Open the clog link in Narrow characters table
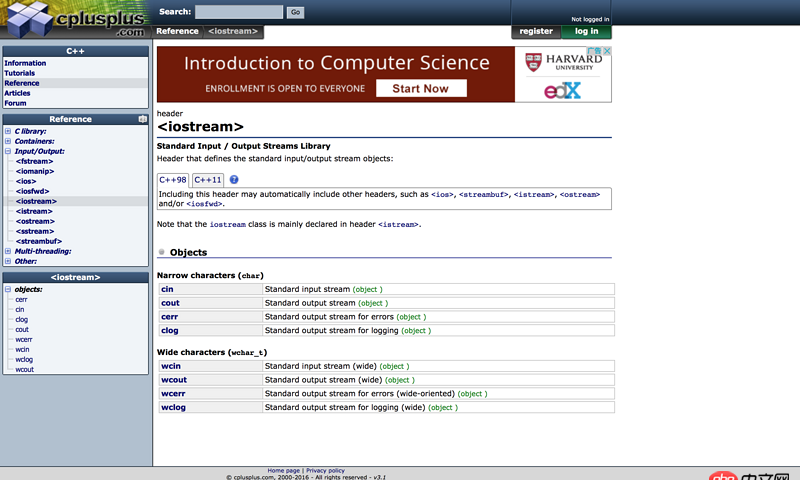800x480 pixels. click(170, 331)
